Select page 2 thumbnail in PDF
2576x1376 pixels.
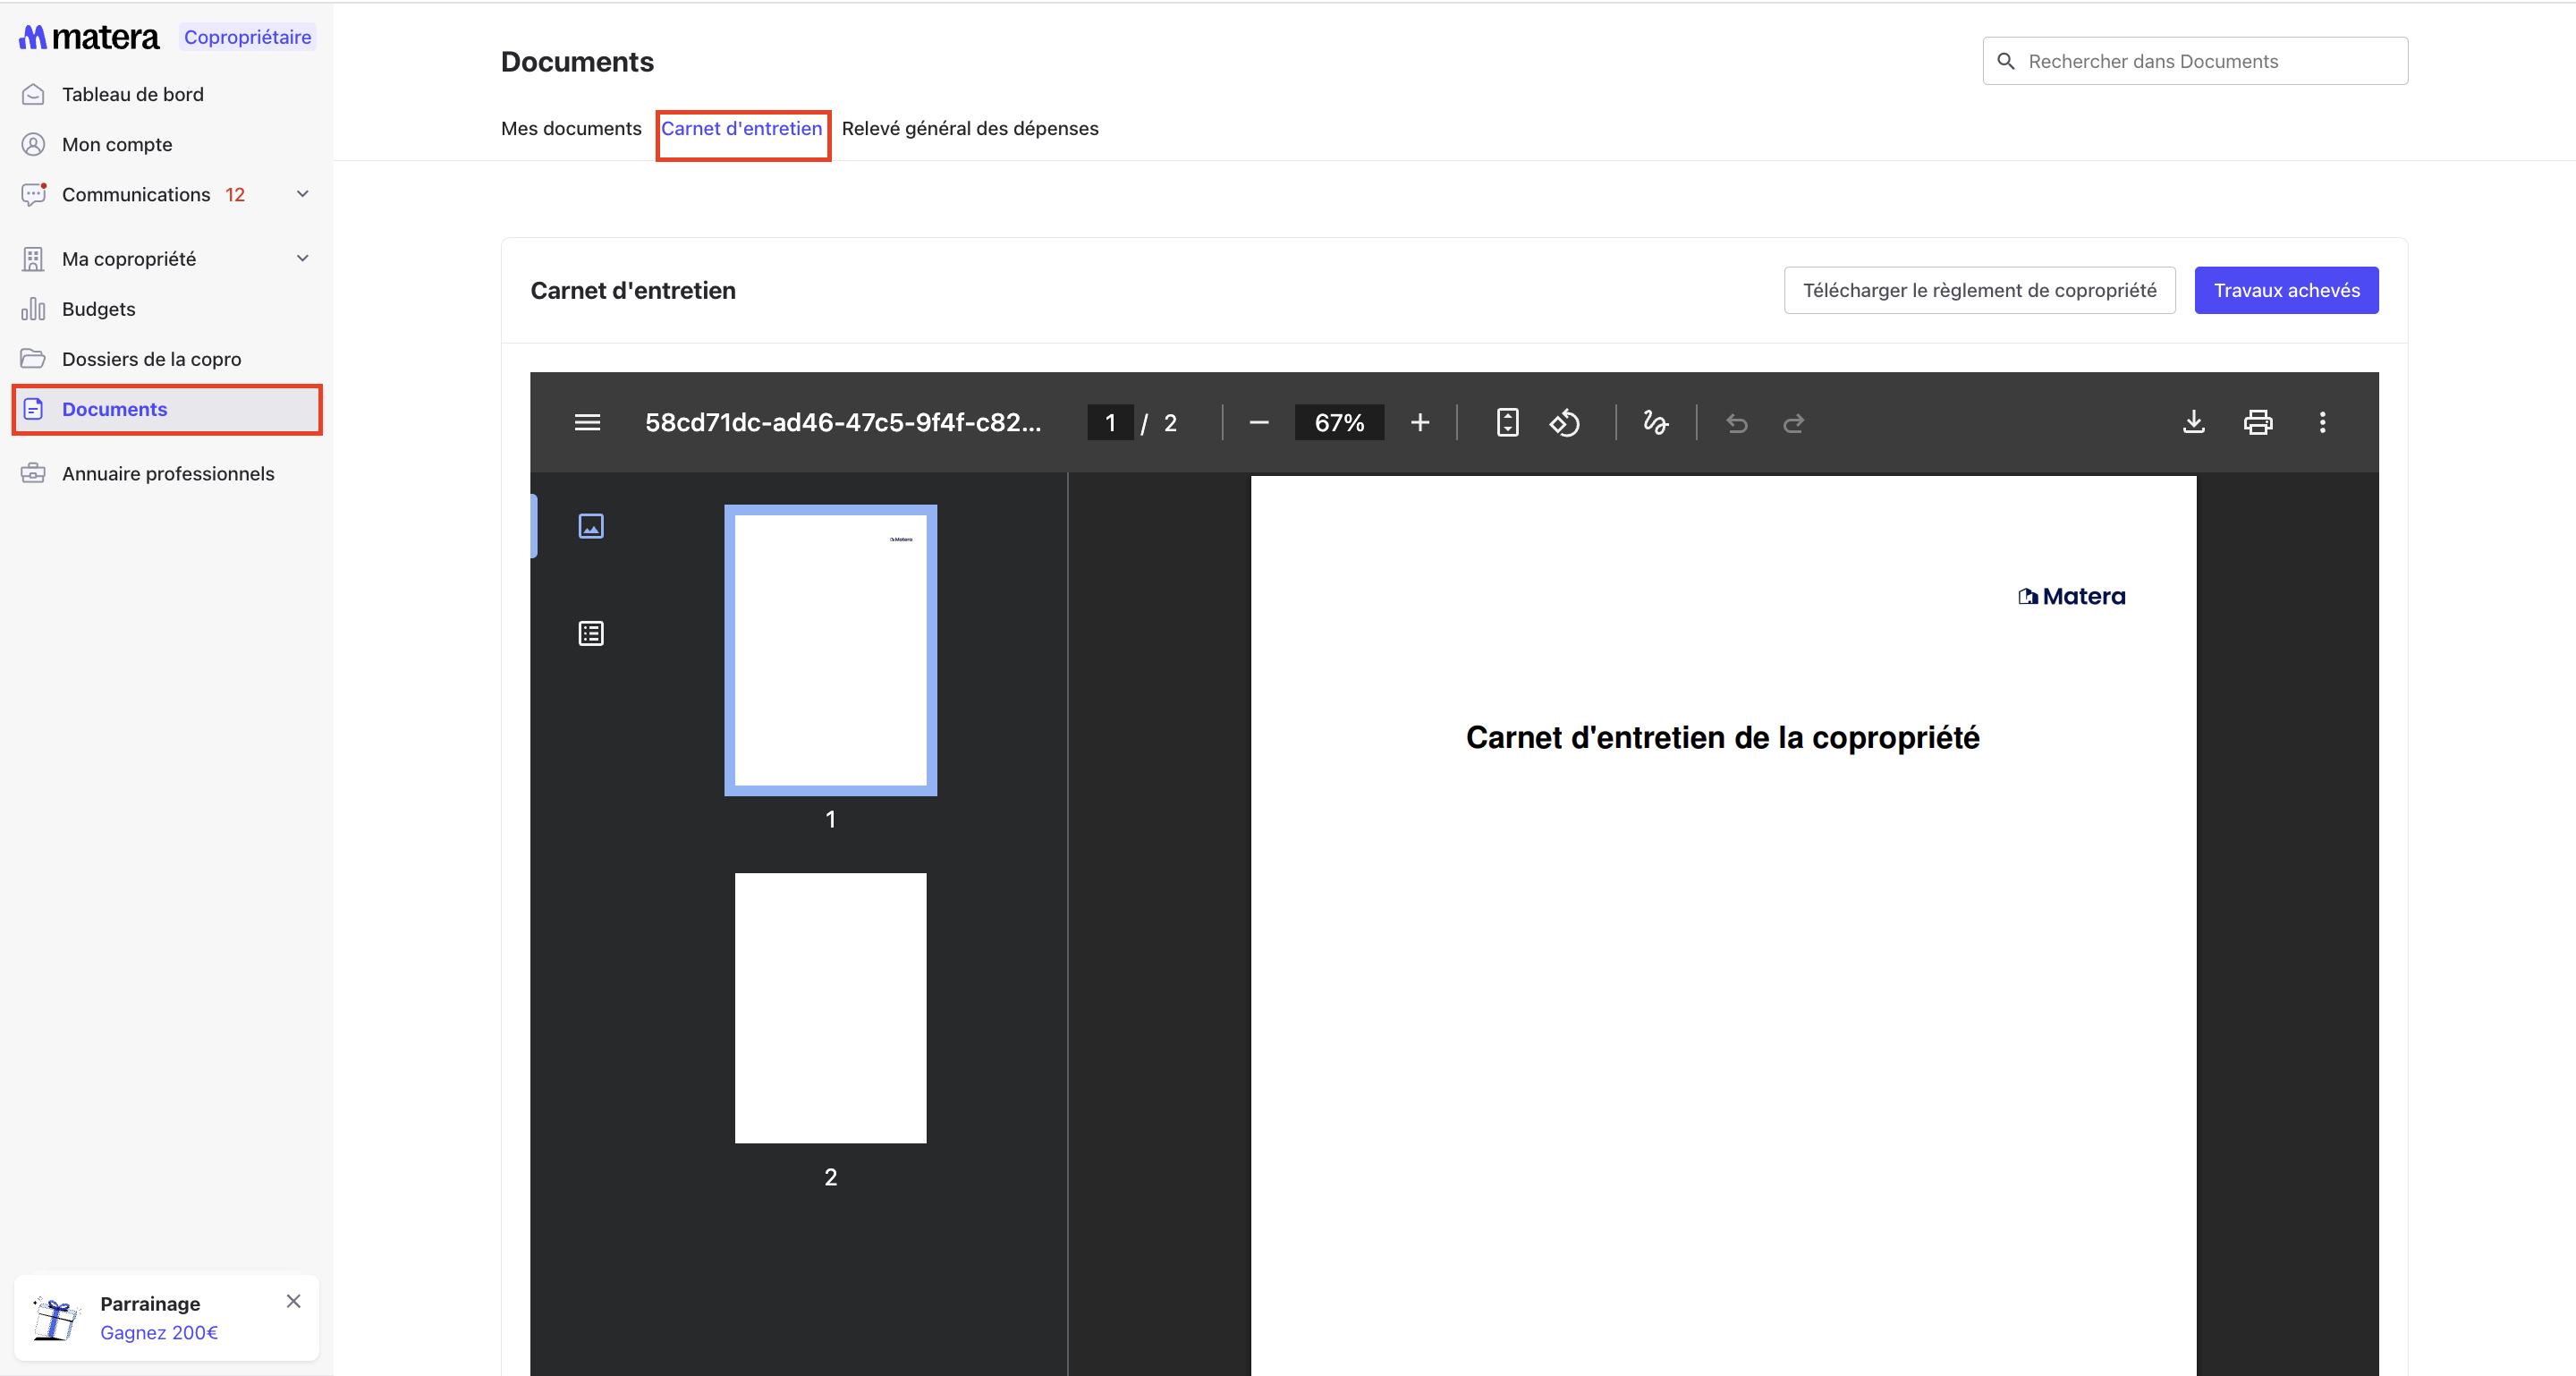click(830, 1008)
